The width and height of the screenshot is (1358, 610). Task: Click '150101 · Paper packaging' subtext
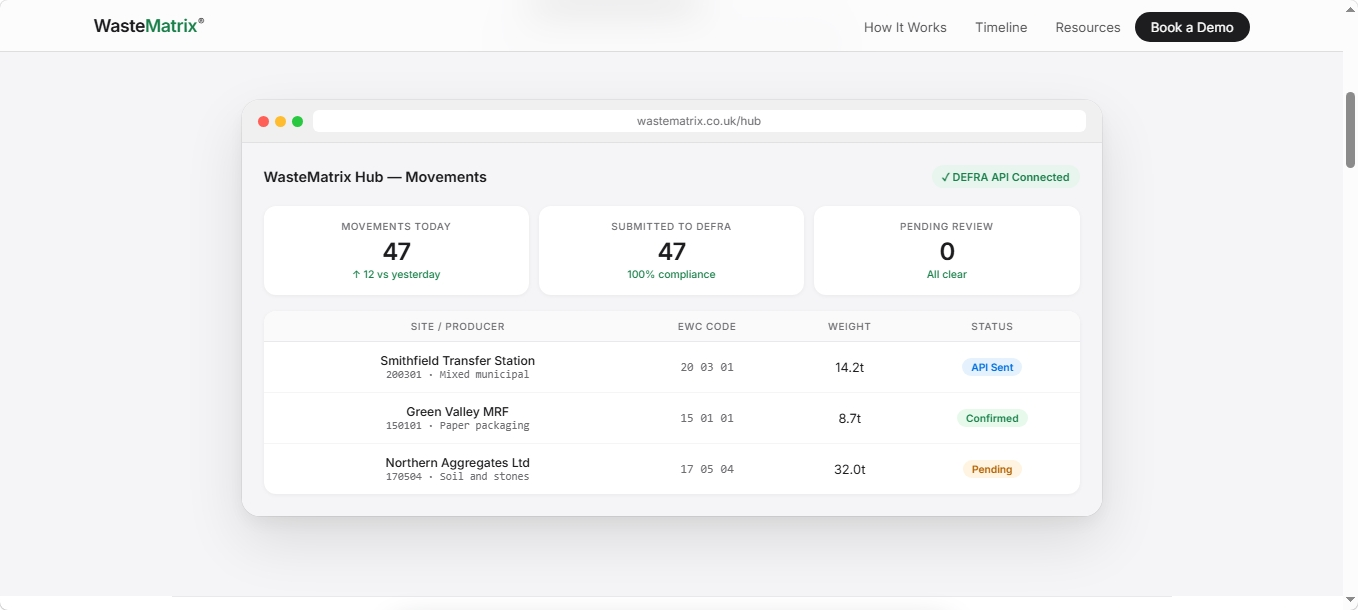pyautogui.click(x=458, y=426)
